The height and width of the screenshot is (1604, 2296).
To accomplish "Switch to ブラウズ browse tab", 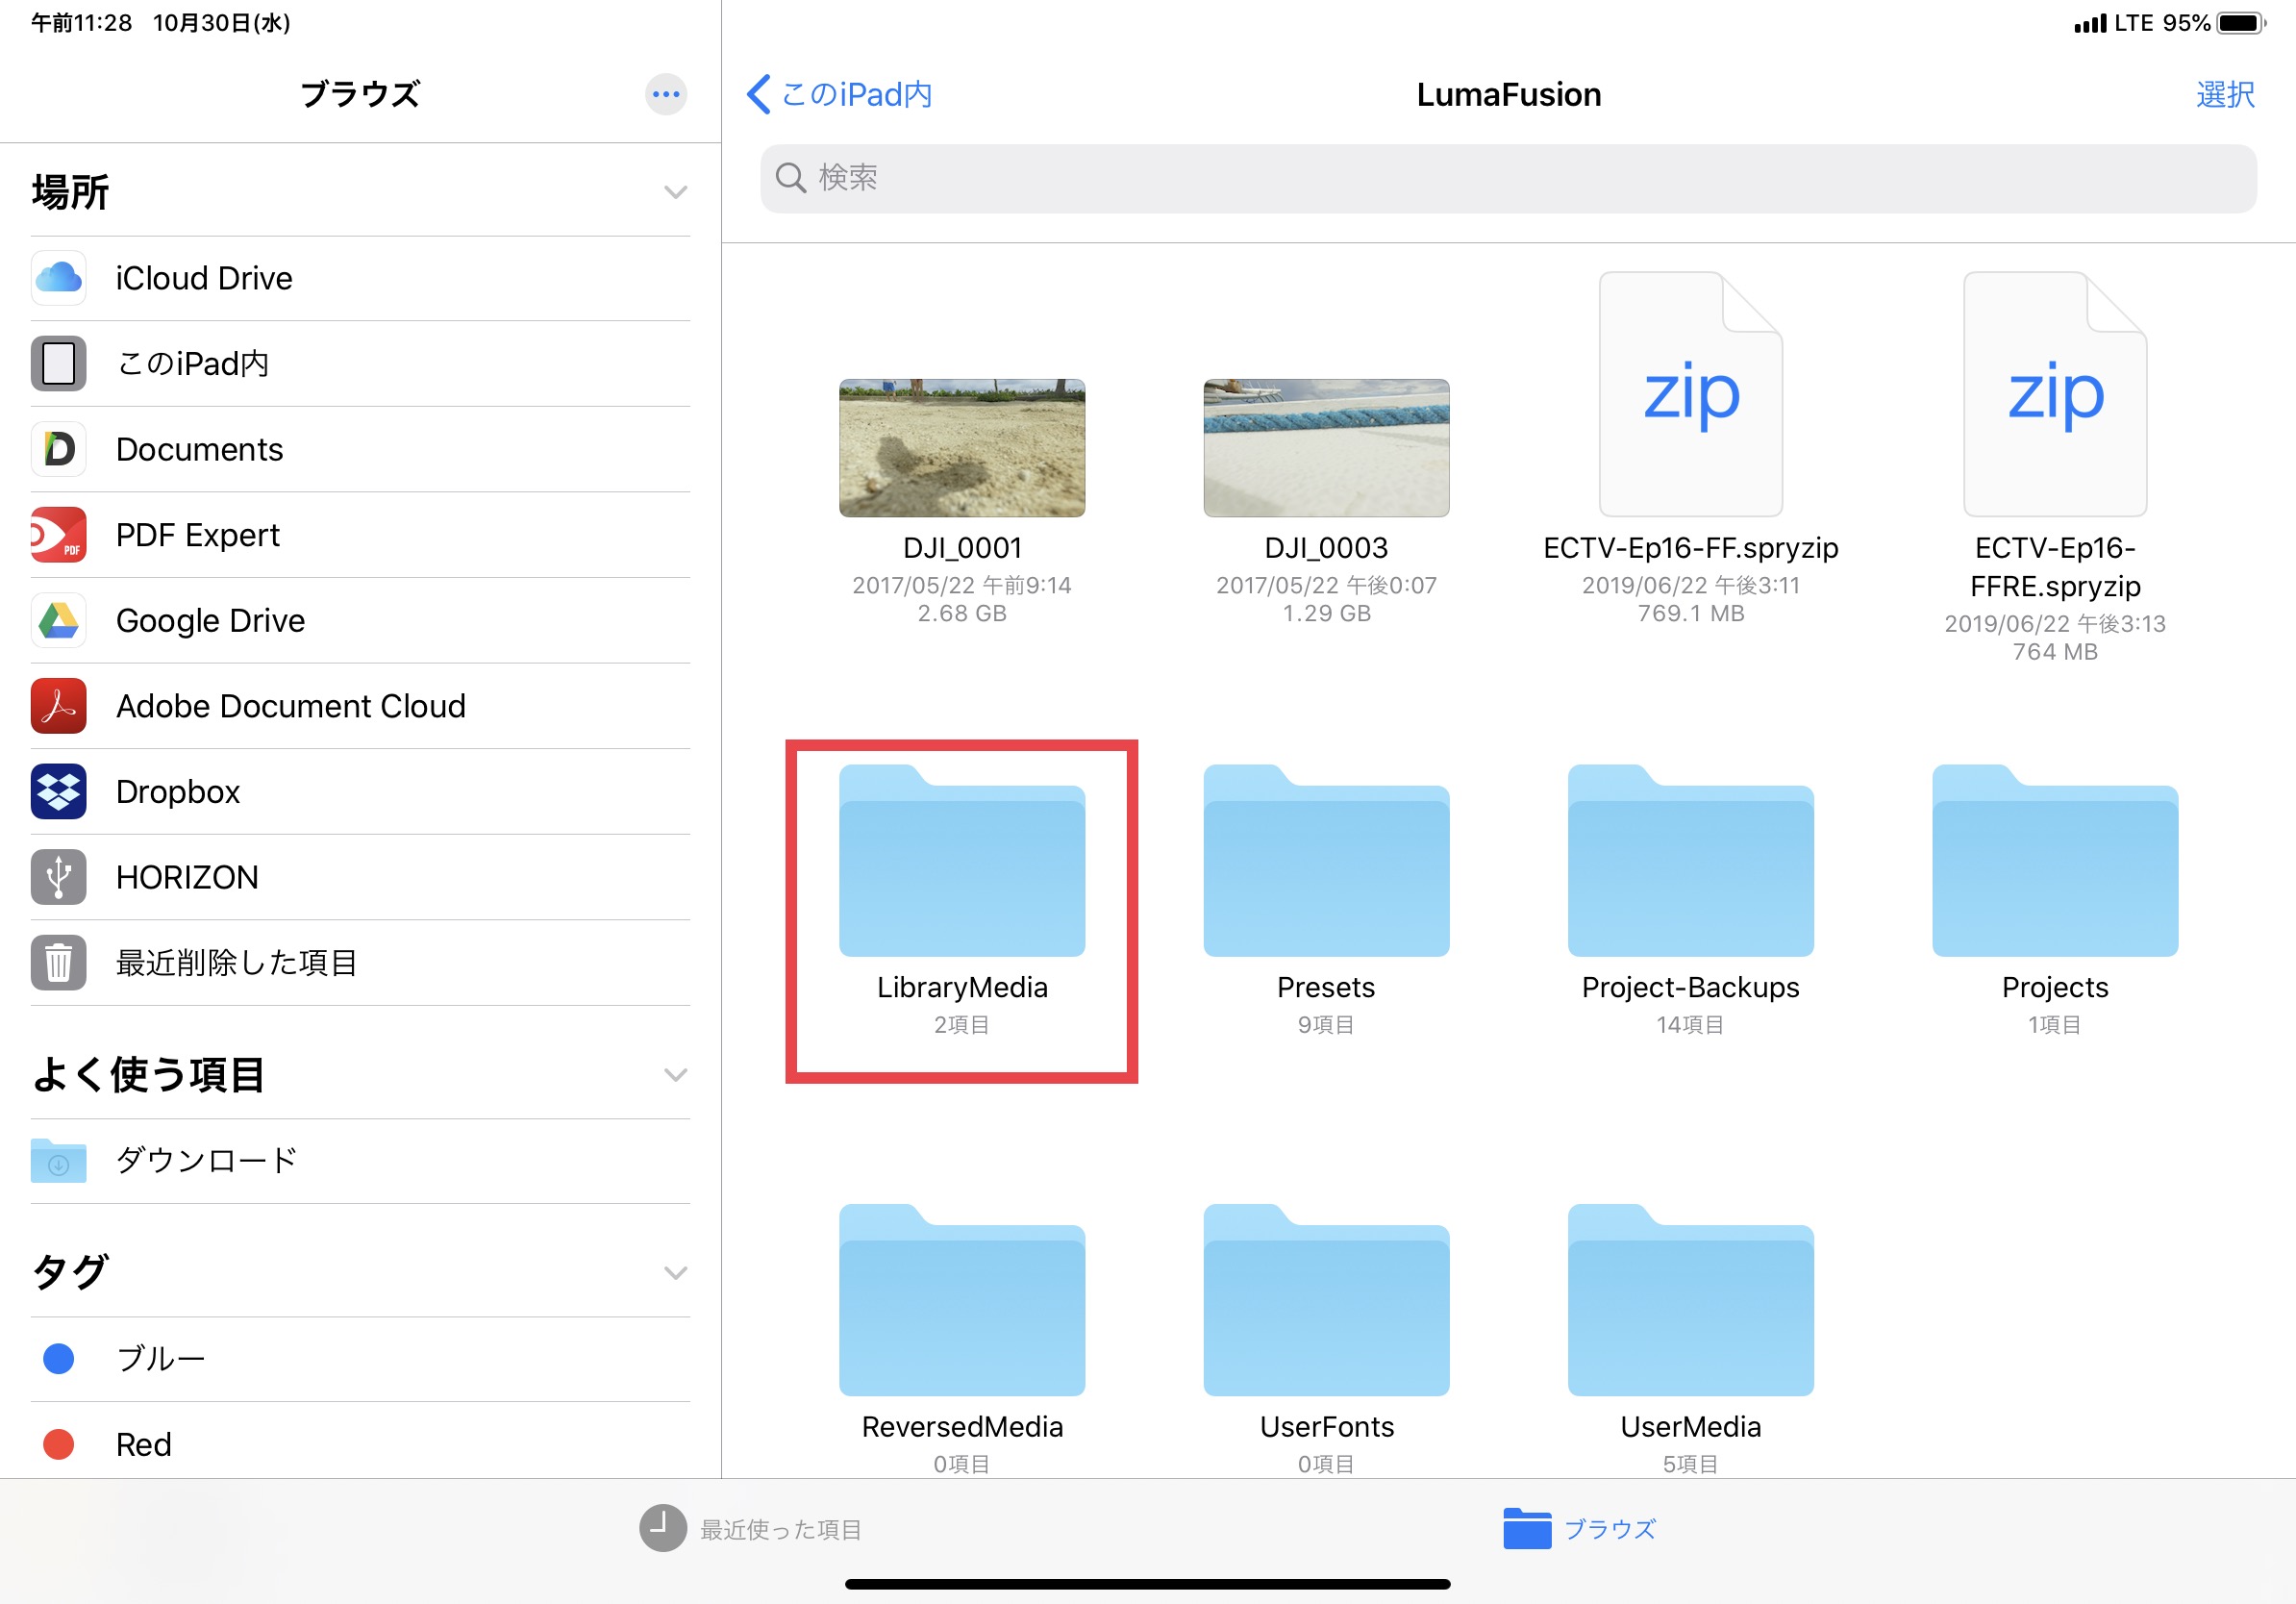I will click(1579, 1528).
